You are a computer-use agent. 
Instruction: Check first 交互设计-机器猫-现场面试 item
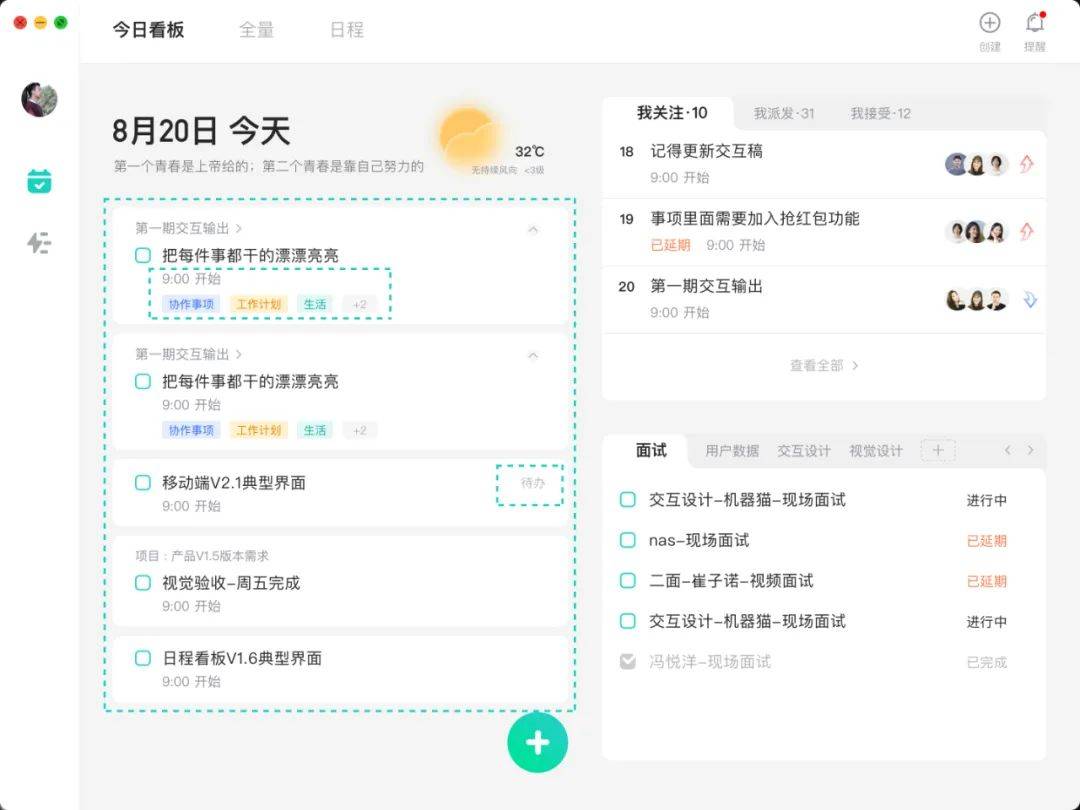[627, 500]
